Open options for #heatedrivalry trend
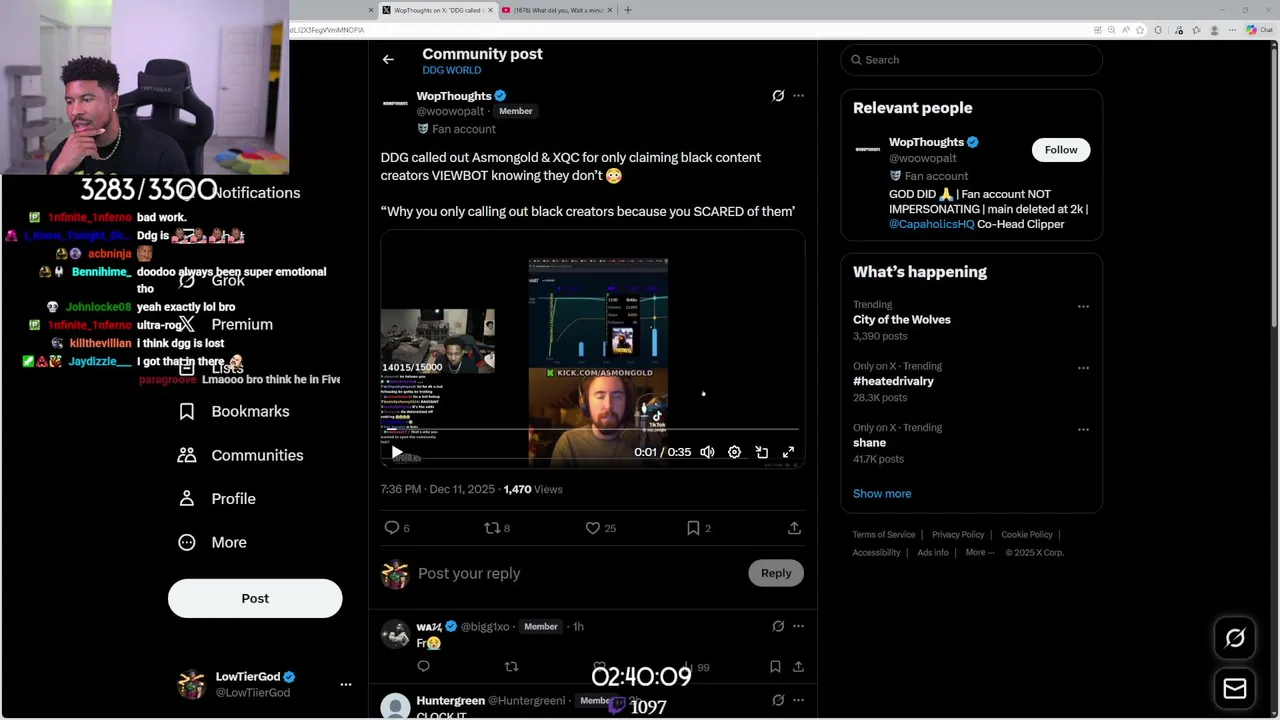 [x=1083, y=368]
